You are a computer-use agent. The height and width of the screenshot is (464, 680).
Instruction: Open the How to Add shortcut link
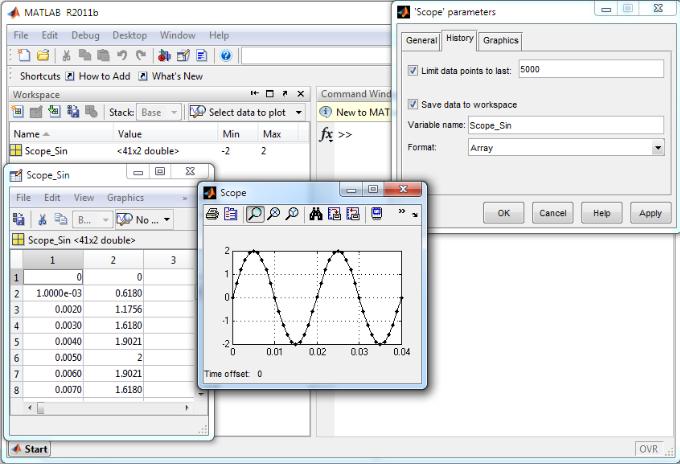point(98,76)
